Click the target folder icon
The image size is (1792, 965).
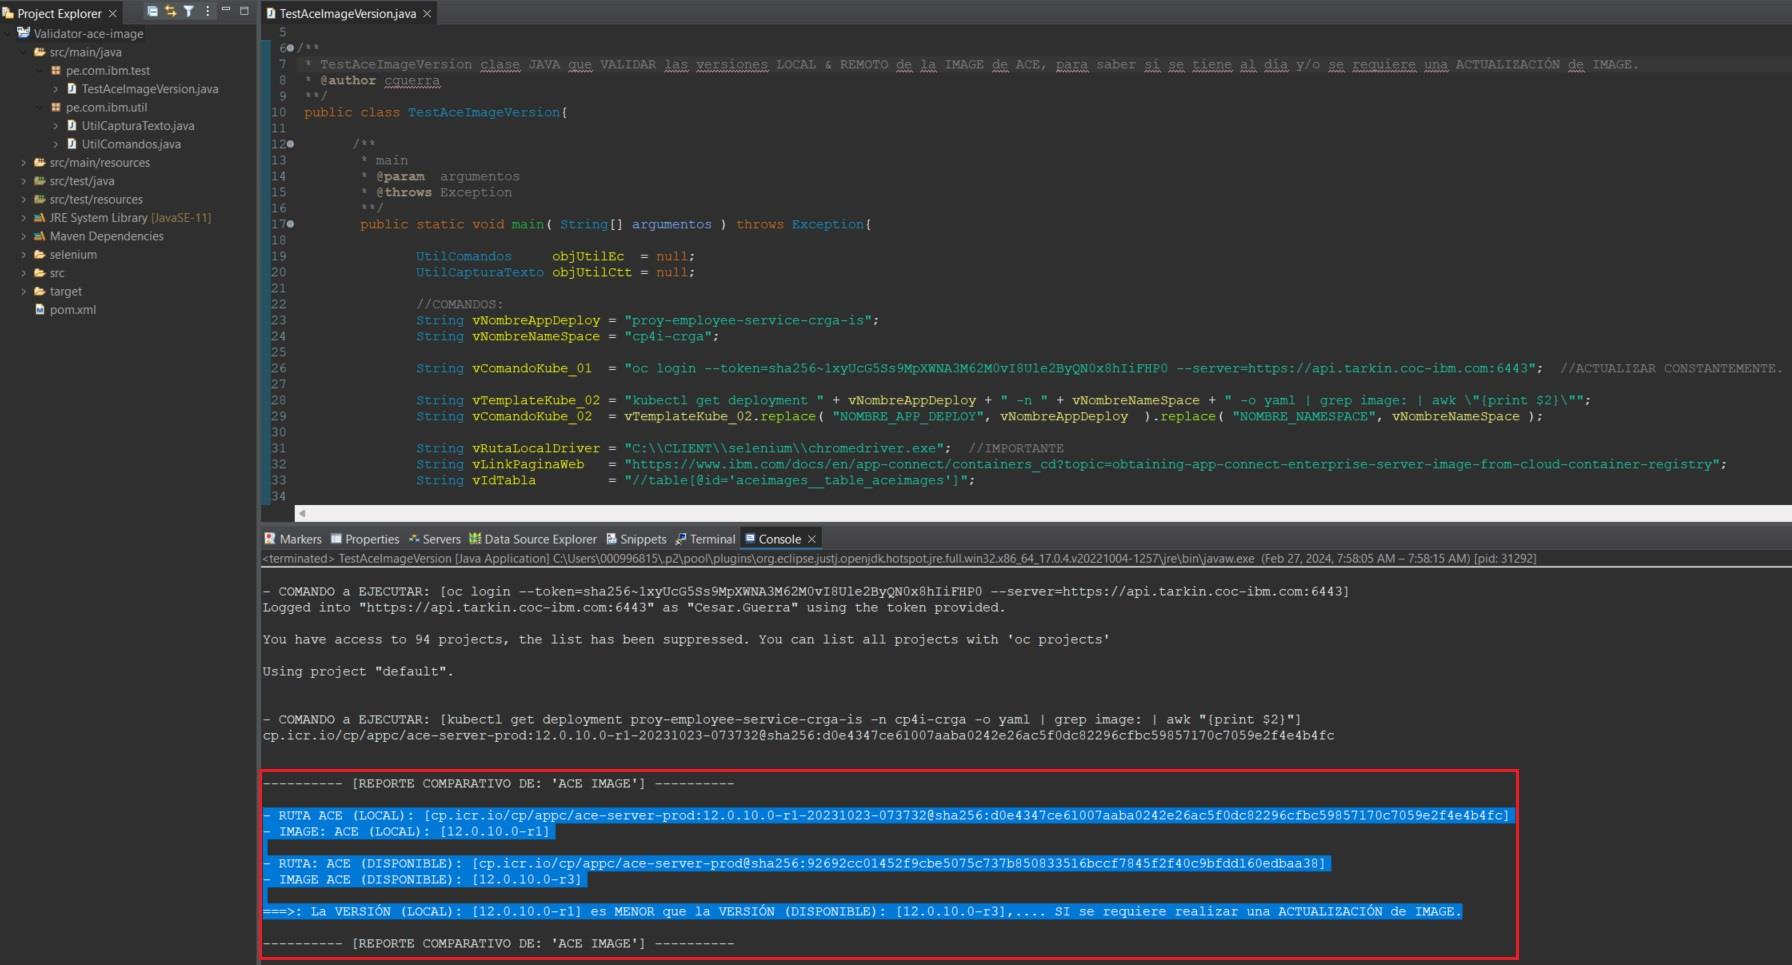tap(40, 292)
